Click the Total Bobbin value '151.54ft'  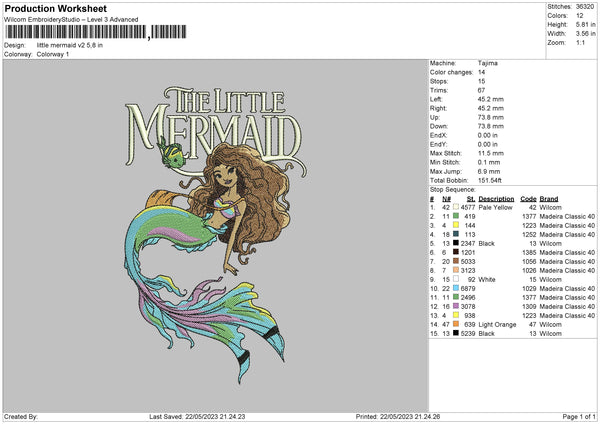click(x=489, y=180)
